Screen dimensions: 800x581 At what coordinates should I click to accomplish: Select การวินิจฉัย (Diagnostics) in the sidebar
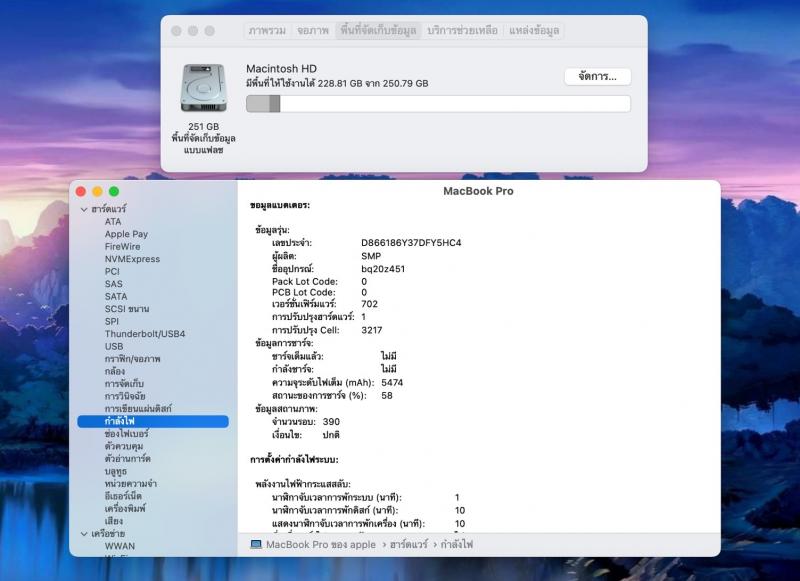tap(125, 396)
